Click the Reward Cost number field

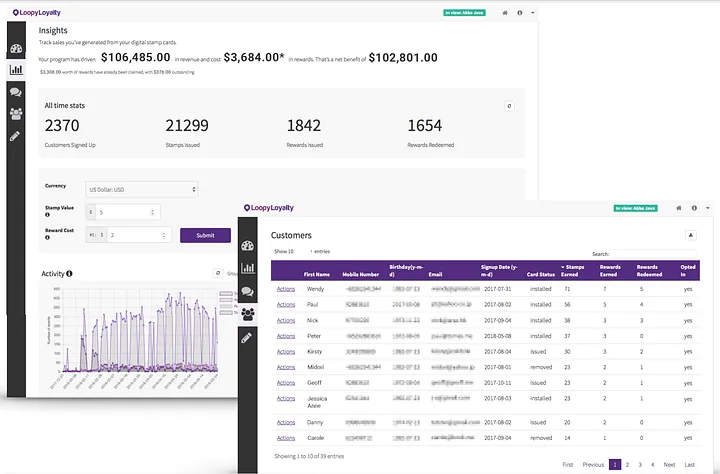tap(139, 235)
